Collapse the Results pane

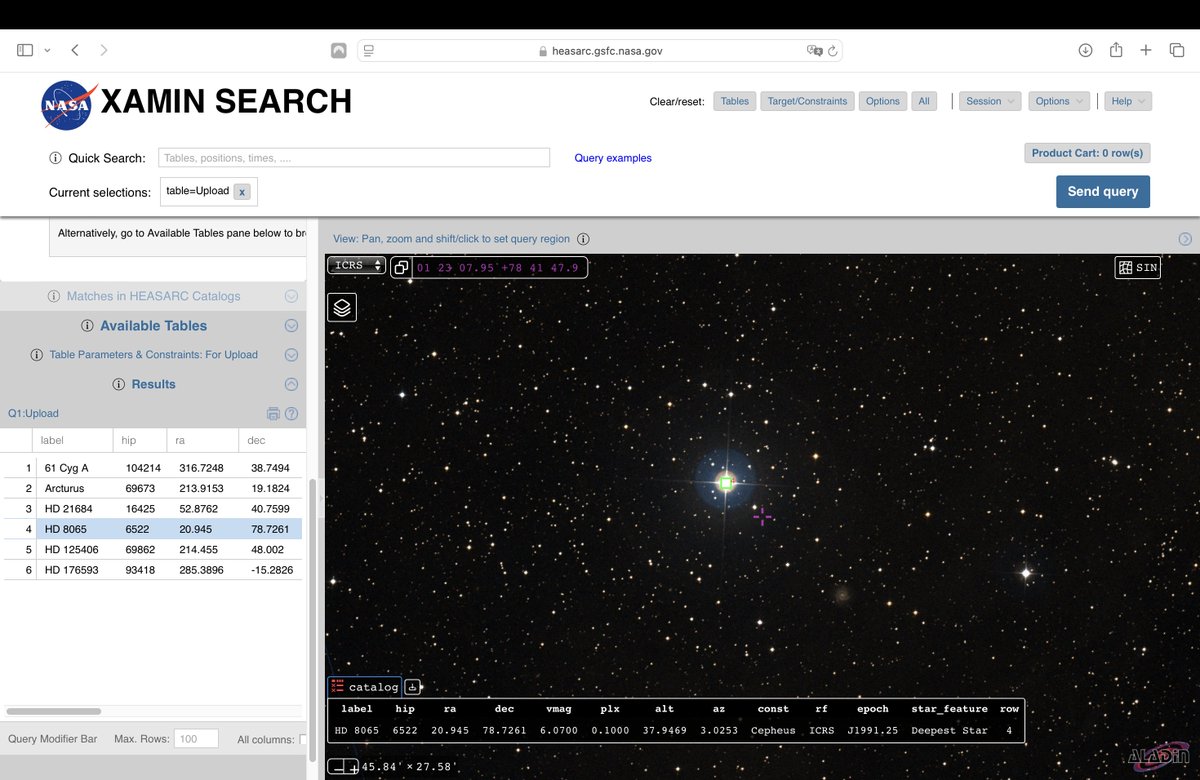tap(291, 384)
